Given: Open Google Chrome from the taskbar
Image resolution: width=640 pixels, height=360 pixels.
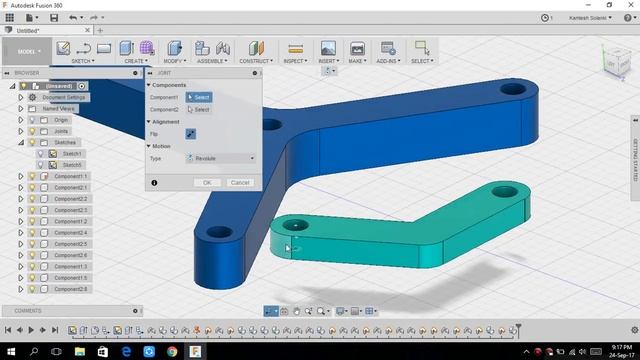Looking at the screenshot, I should click(x=172, y=351).
